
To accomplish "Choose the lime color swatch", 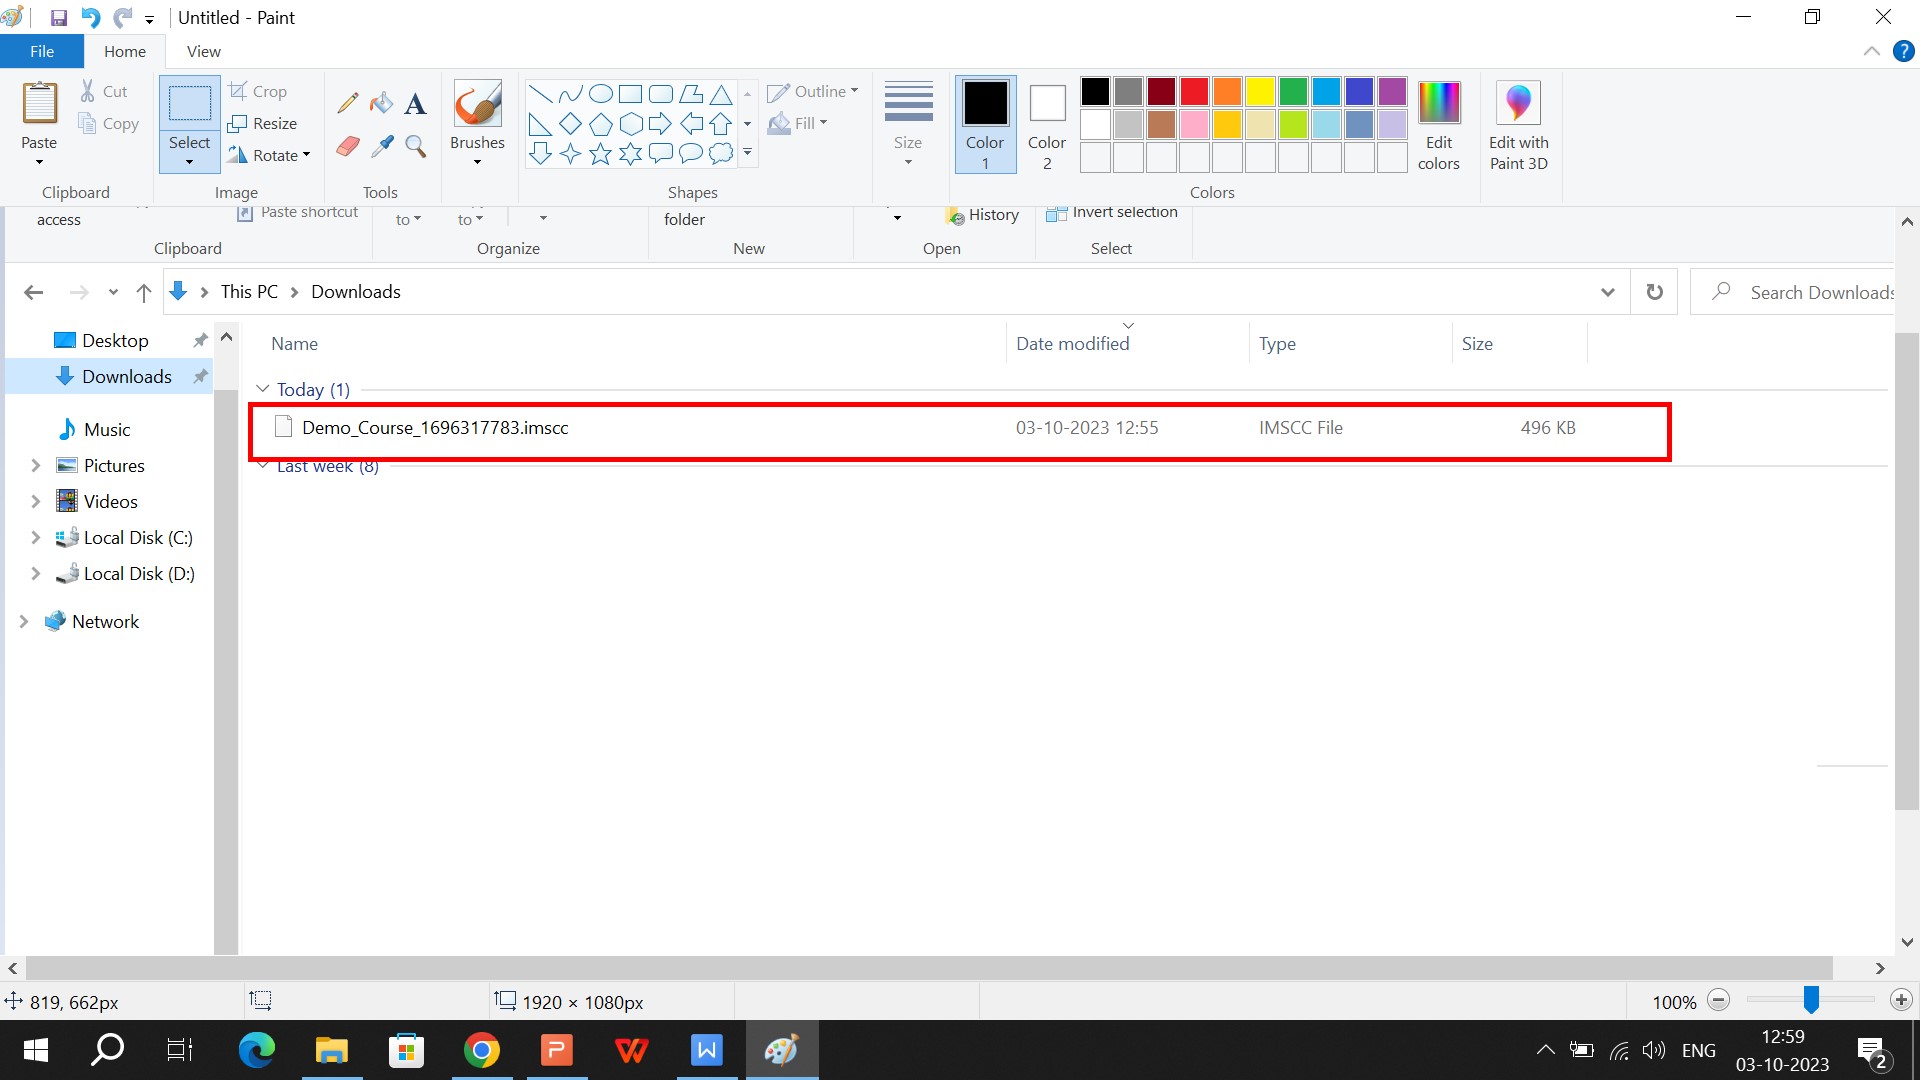I will point(1293,125).
